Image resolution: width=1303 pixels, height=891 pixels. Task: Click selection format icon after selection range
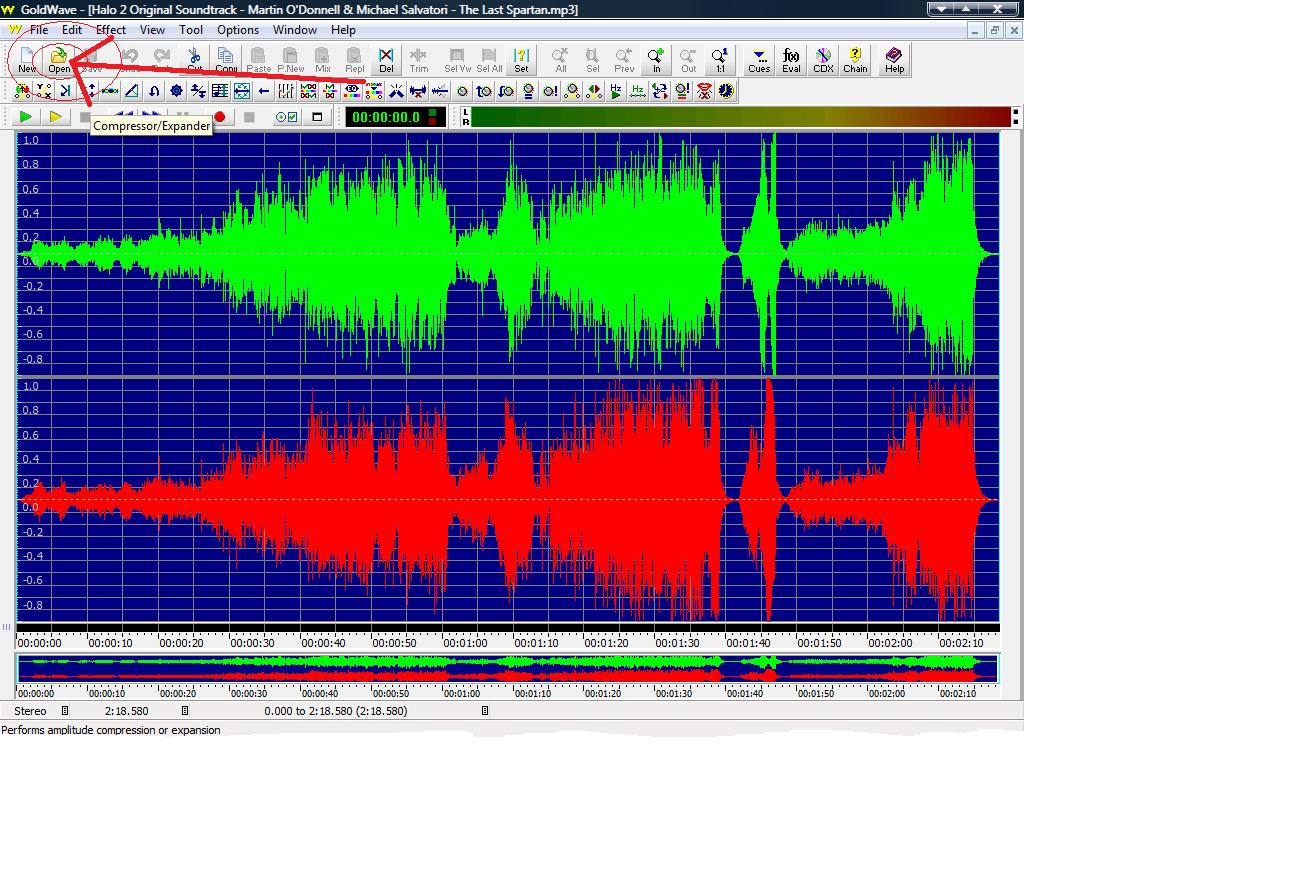(x=485, y=711)
